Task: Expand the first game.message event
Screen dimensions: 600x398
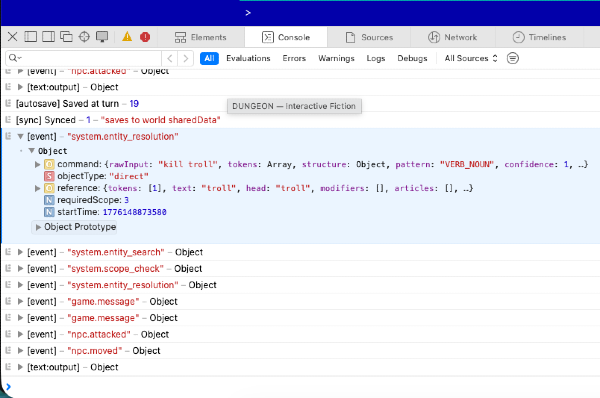Action: coord(20,302)
